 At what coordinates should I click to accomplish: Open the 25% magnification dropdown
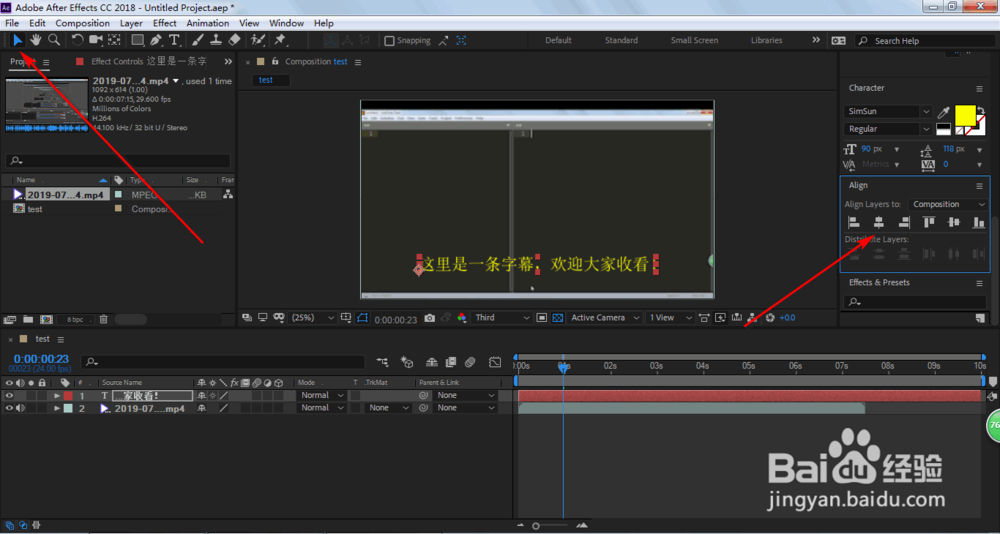[x=312, y=318]
